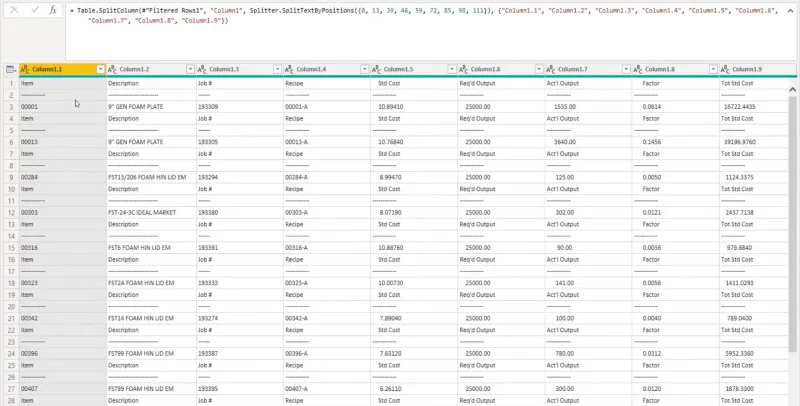Click cell FST6 FOAM HIN LID EM

coord(152,247)
